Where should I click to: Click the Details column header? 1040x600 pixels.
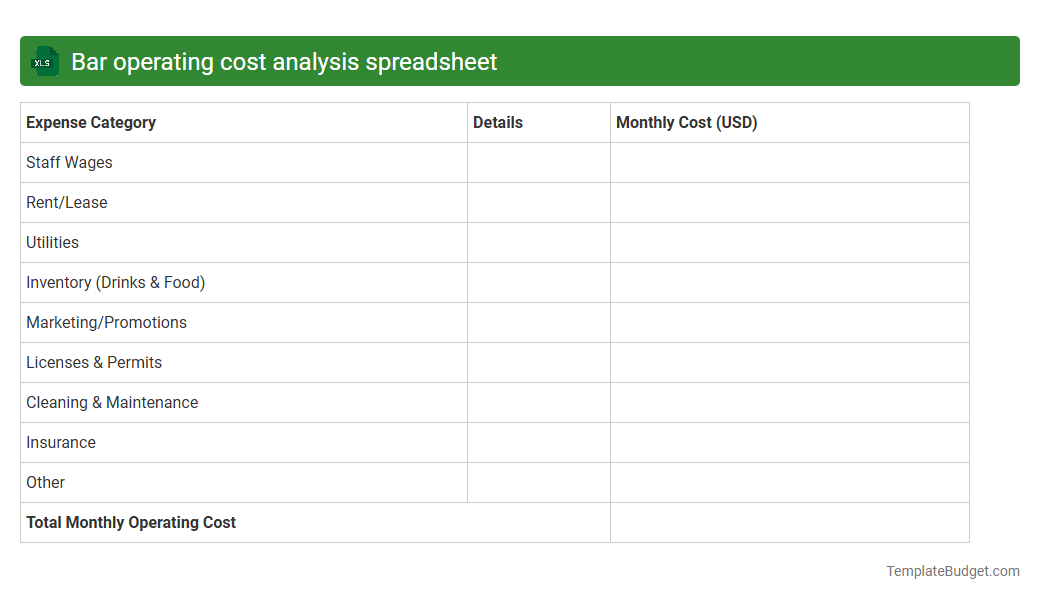[497, 122]
